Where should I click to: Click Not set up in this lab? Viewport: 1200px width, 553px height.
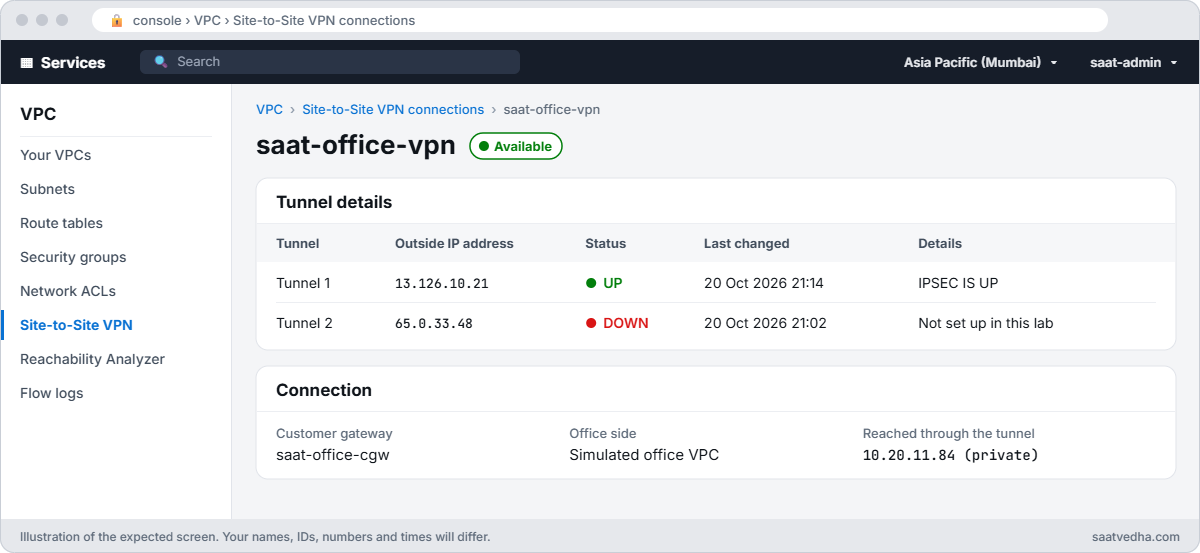[986, 323]
